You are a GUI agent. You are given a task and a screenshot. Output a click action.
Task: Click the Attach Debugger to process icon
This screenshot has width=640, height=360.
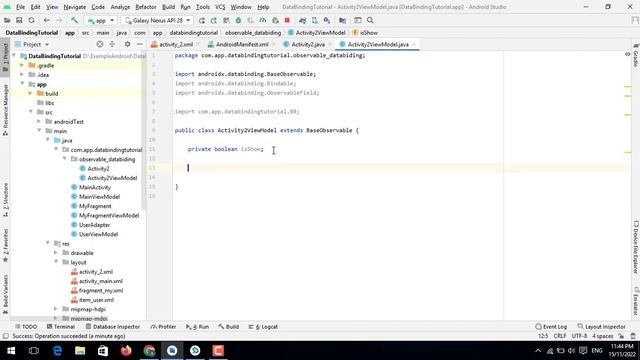pos(275,20)
